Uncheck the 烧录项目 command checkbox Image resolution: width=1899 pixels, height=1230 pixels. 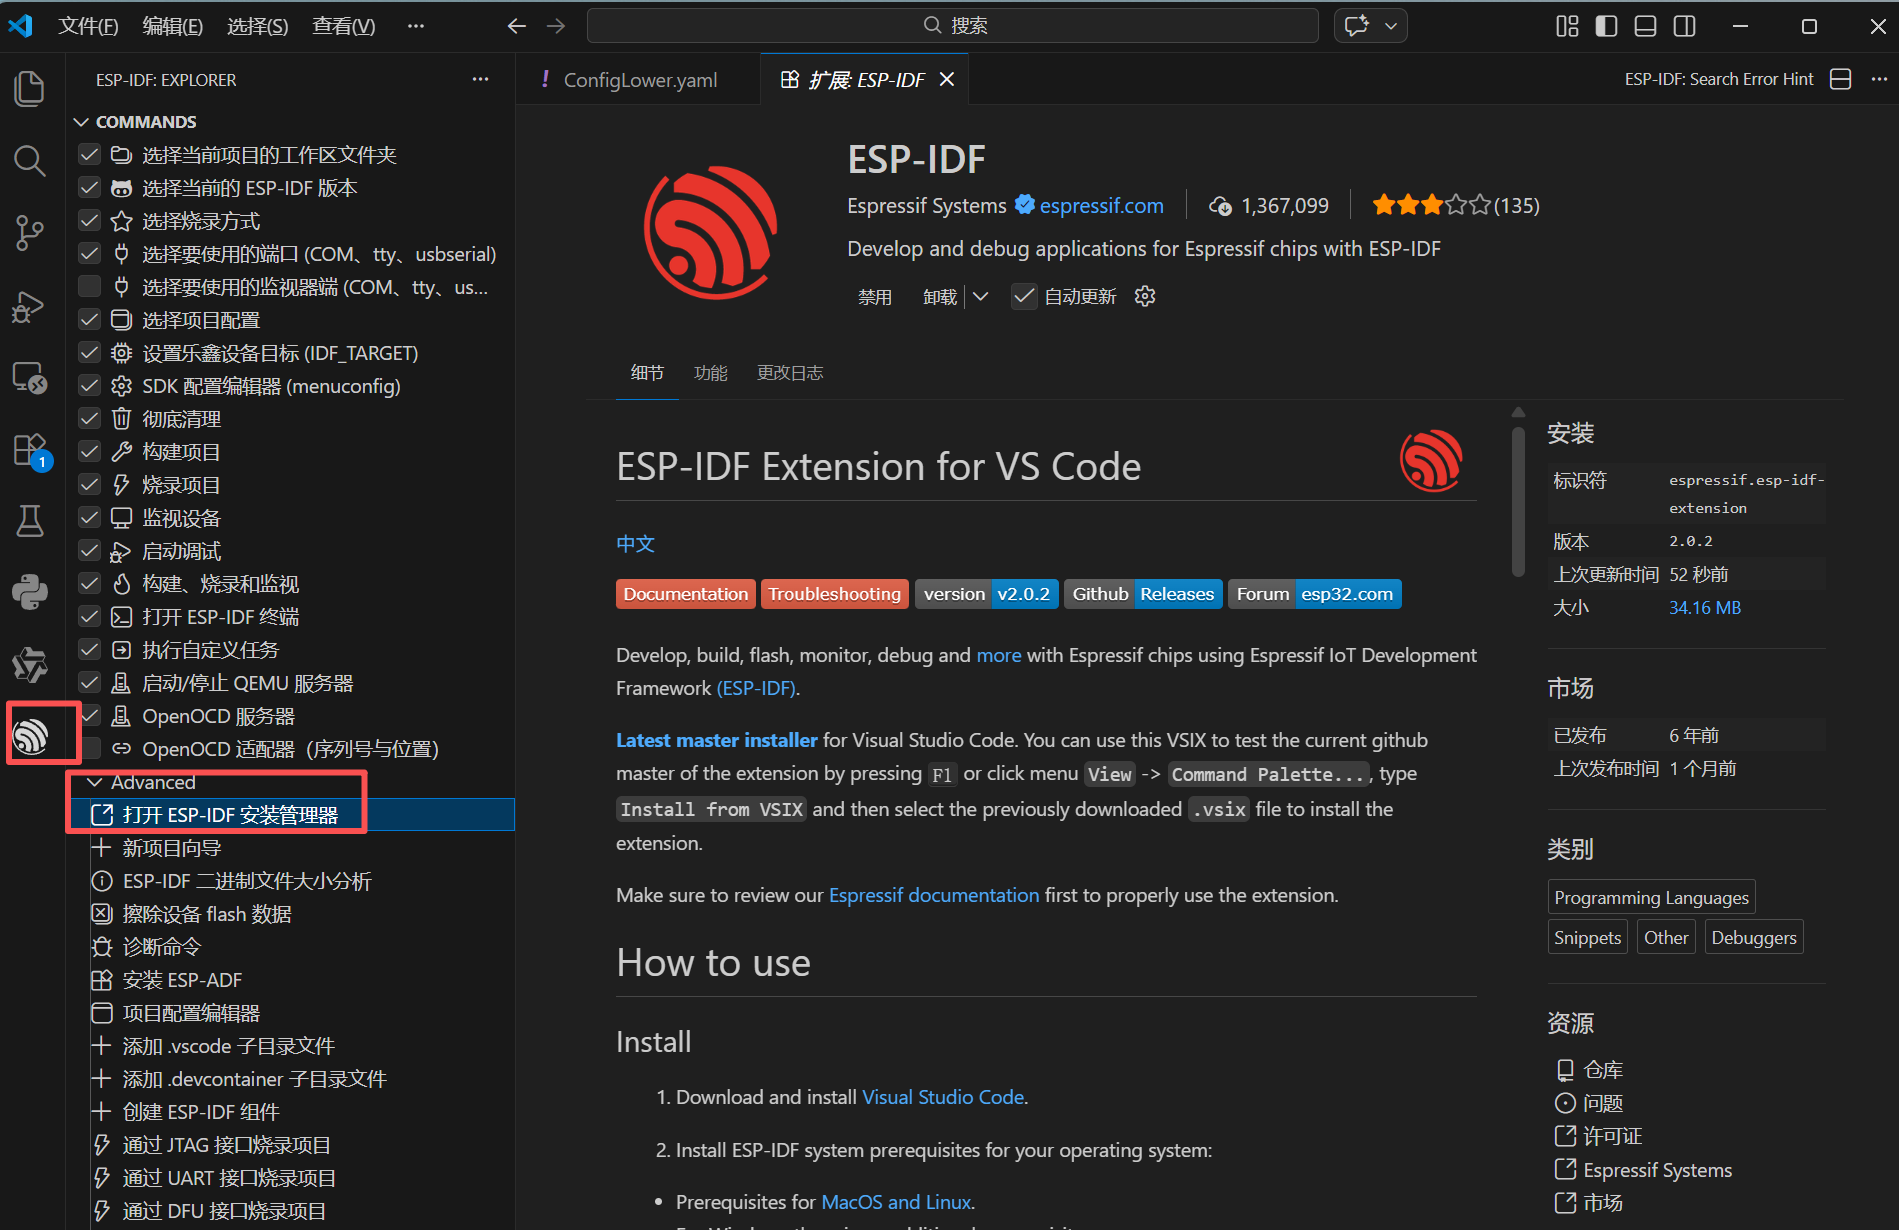(x=90, y=485)
